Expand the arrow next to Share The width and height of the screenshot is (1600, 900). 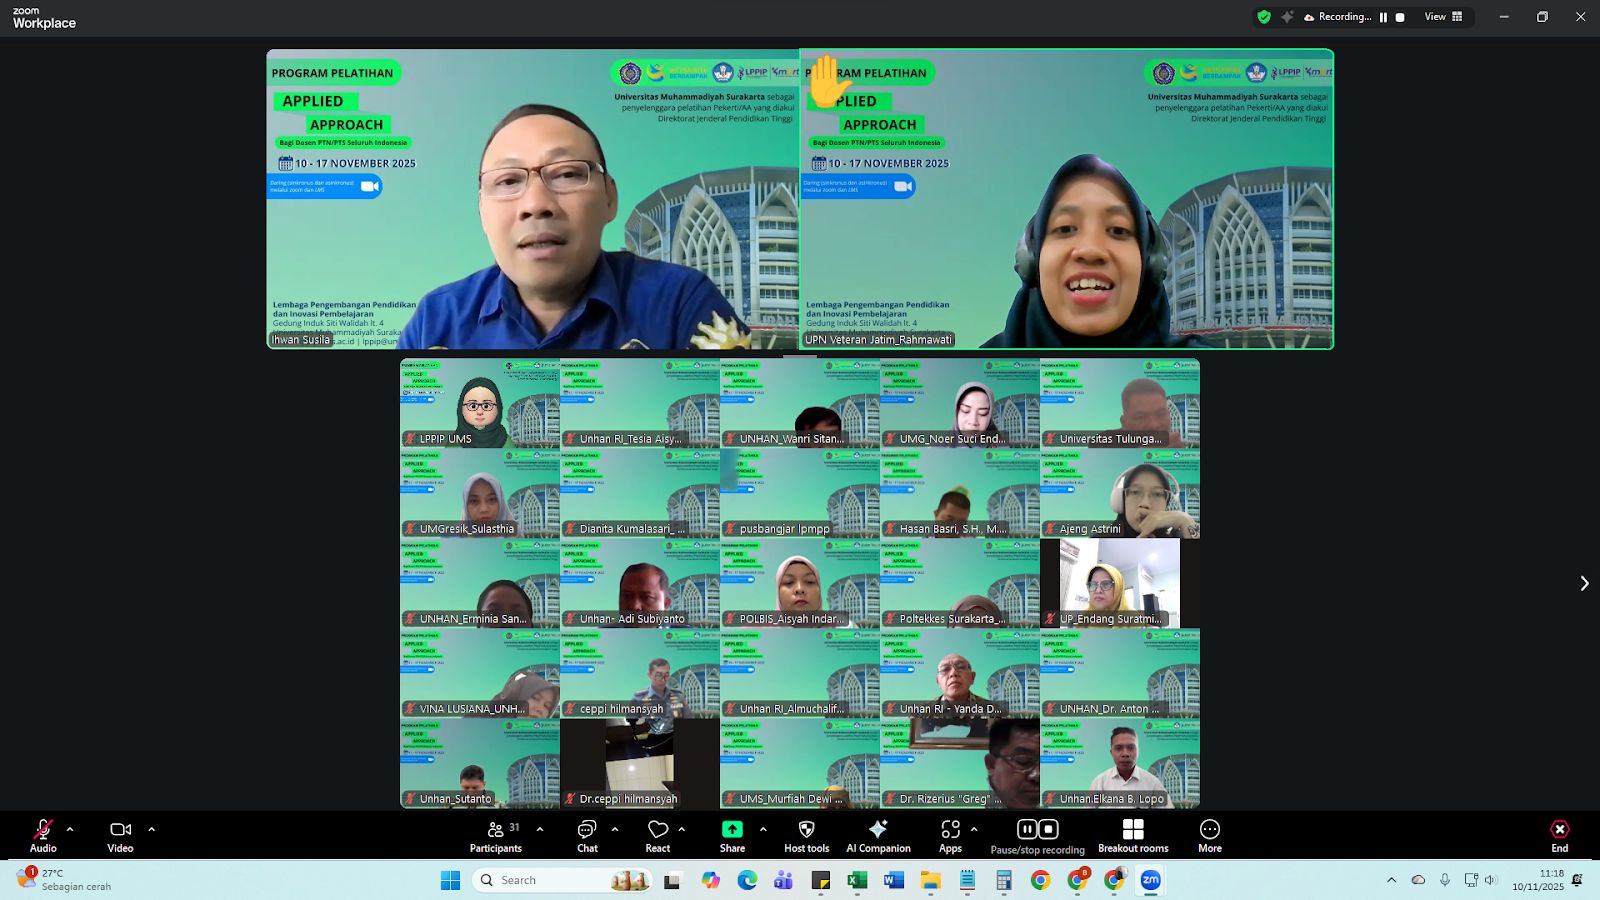tap(763, 829)
